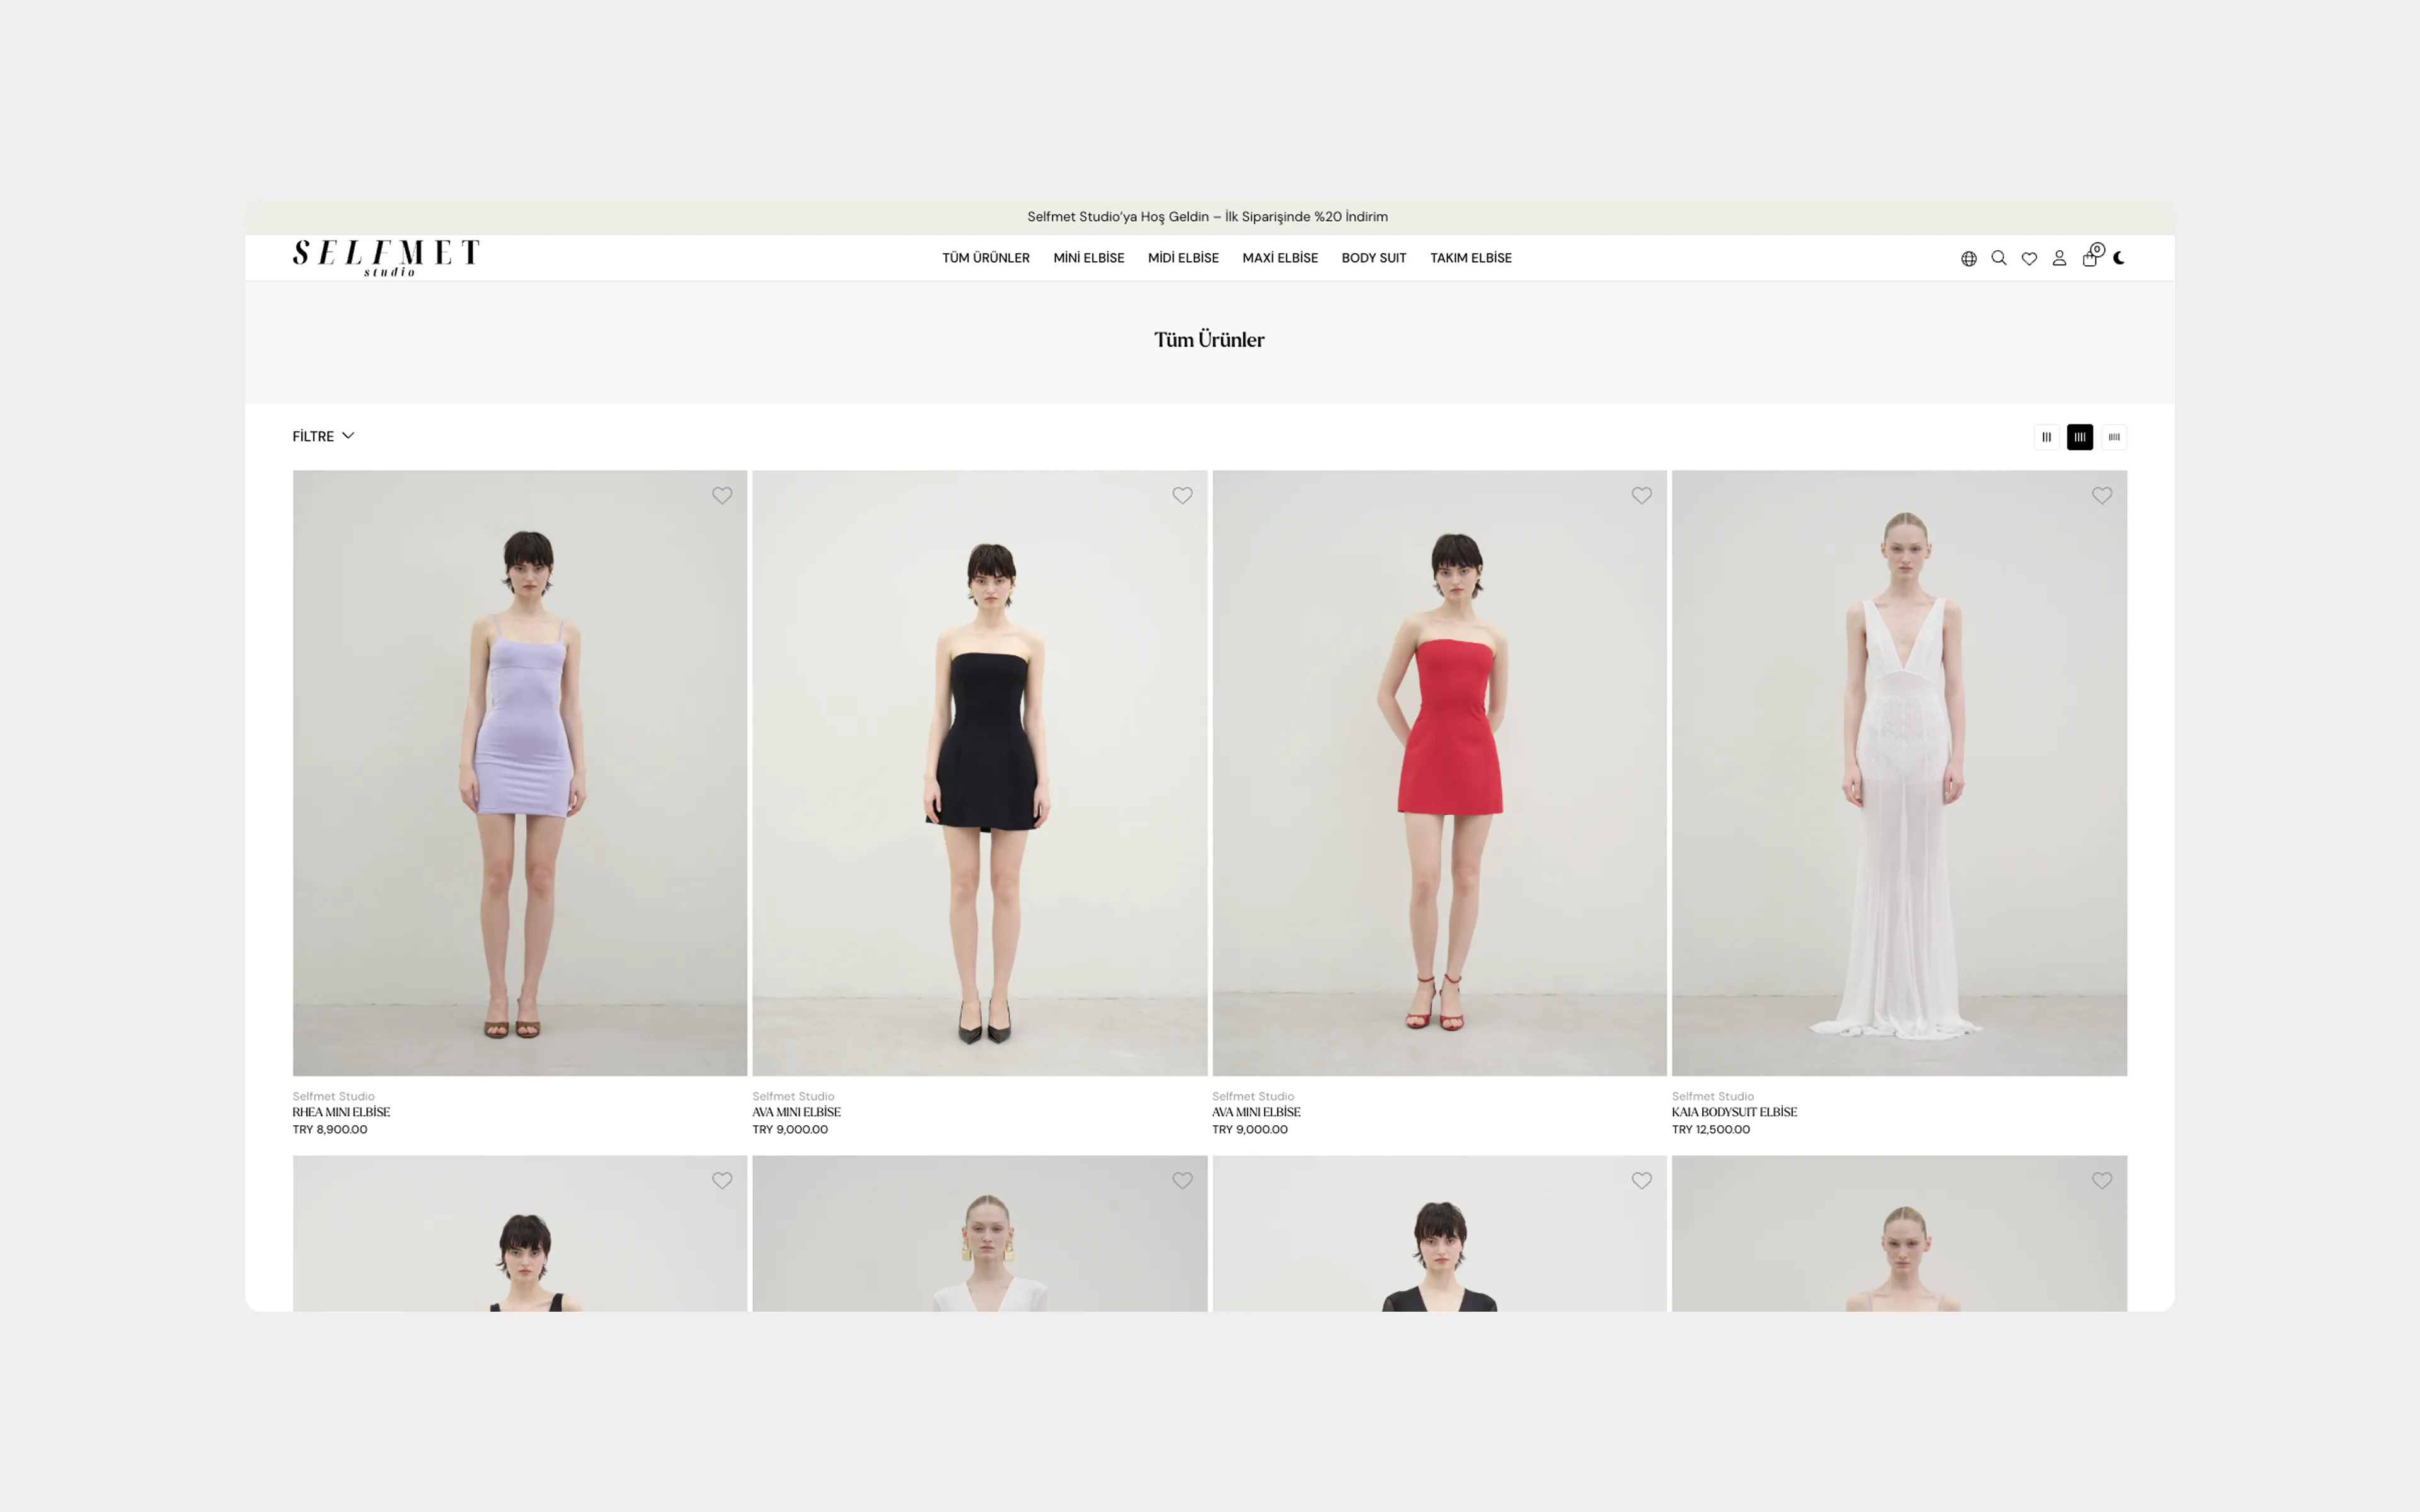Open the BODY SUIT category
Viewport: 2420px width, 1512px height.
tap(1374, 258)
